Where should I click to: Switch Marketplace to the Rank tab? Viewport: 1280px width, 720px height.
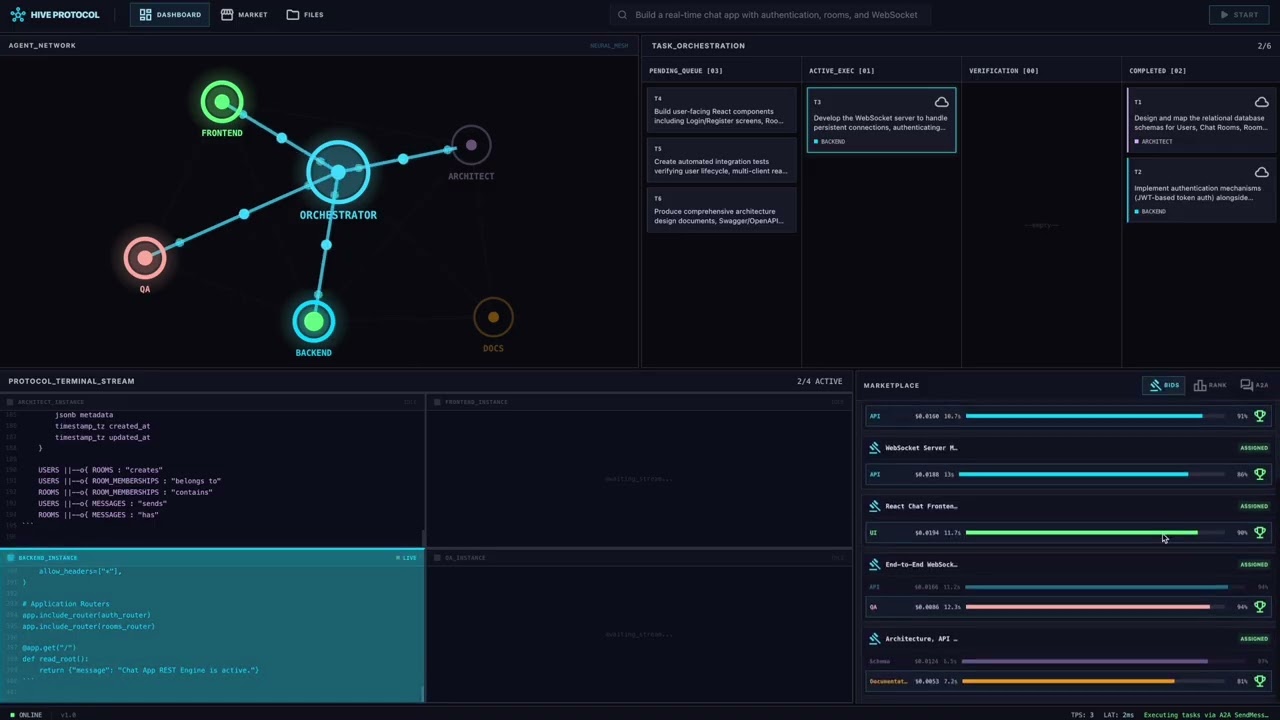pos(1210,385)
